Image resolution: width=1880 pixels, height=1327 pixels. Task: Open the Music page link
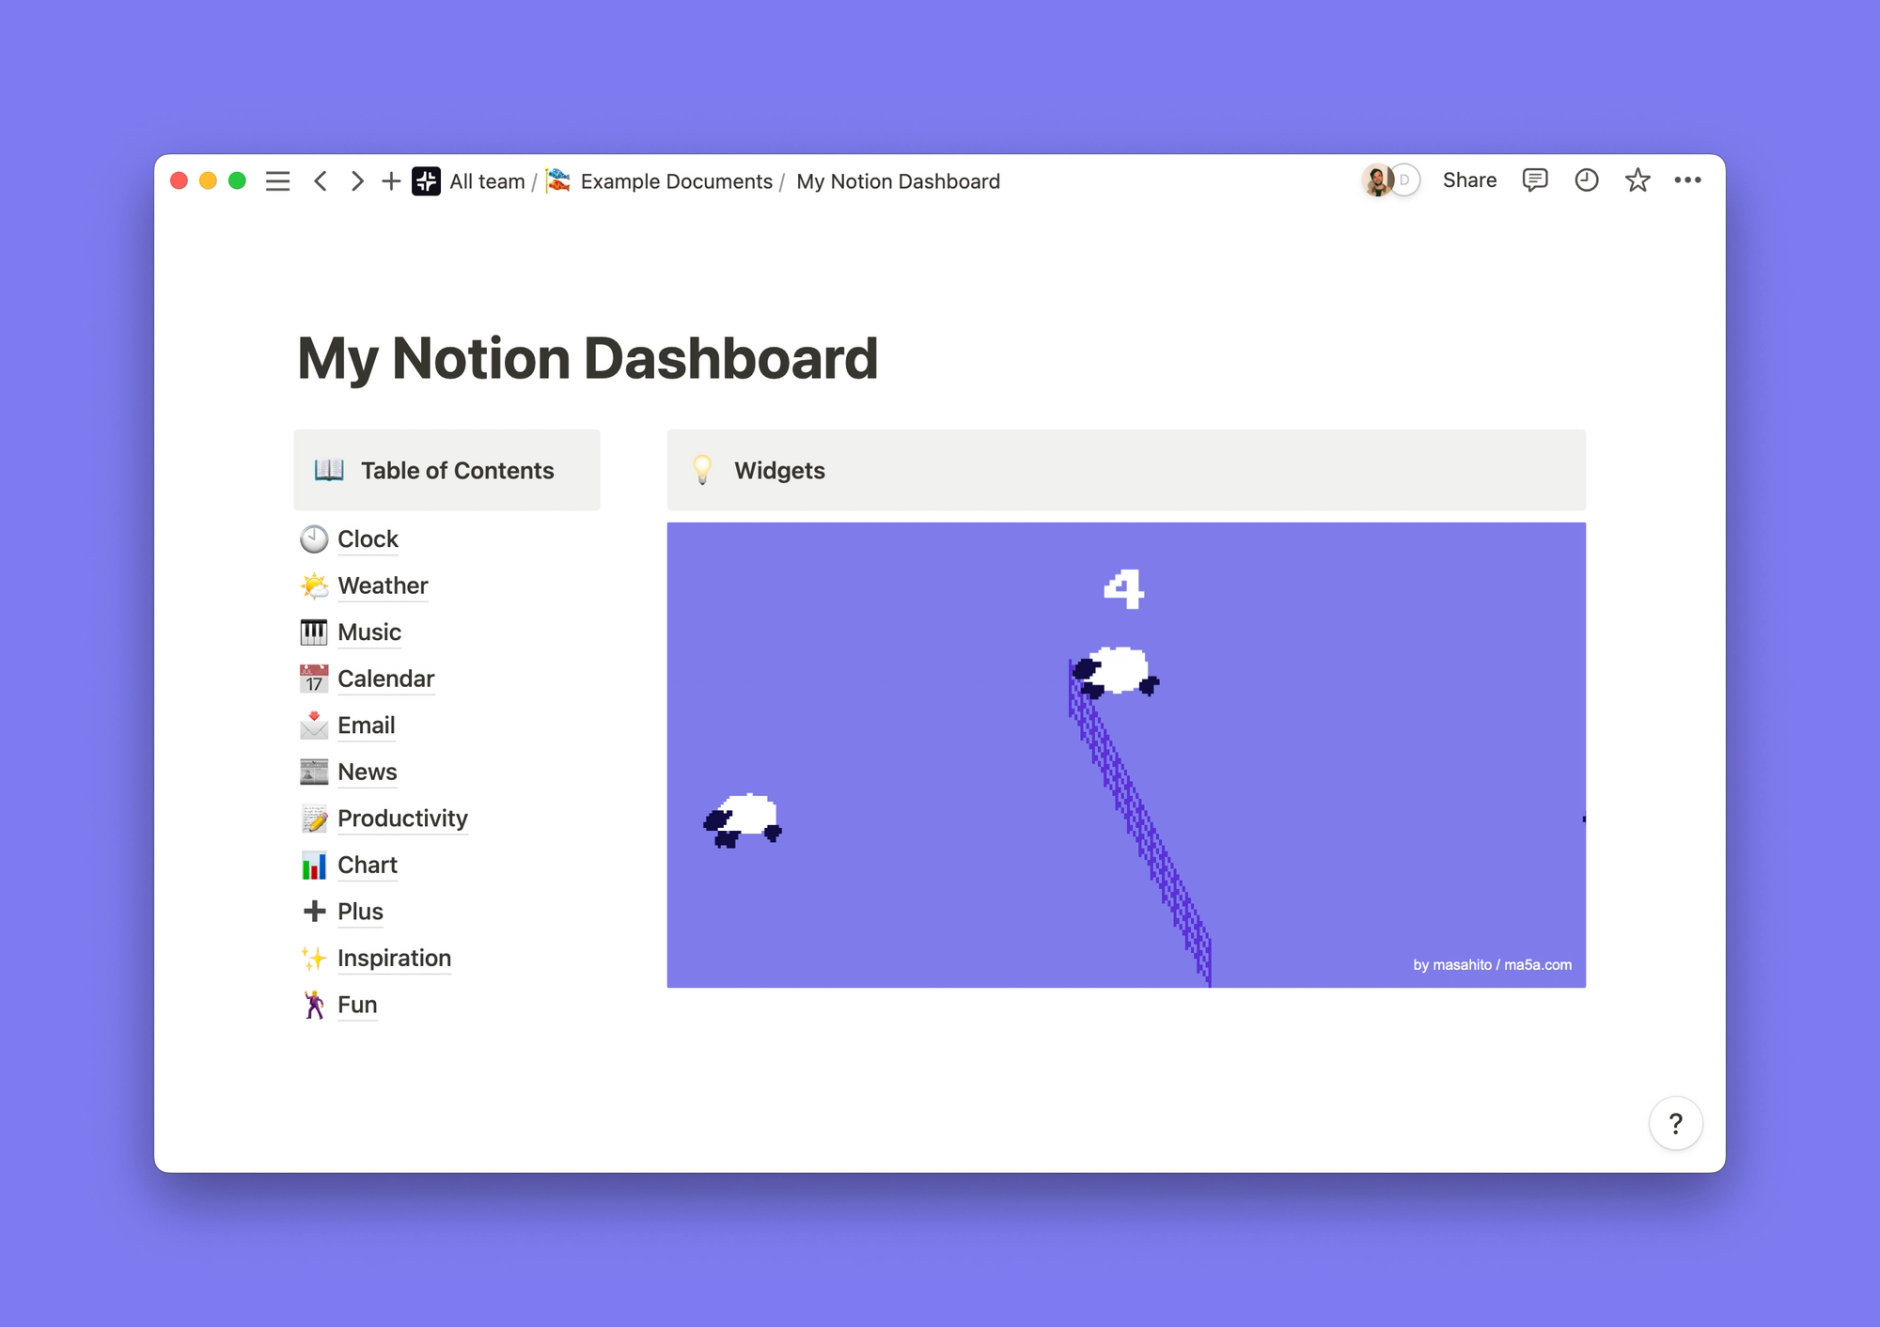pos(369,632)
